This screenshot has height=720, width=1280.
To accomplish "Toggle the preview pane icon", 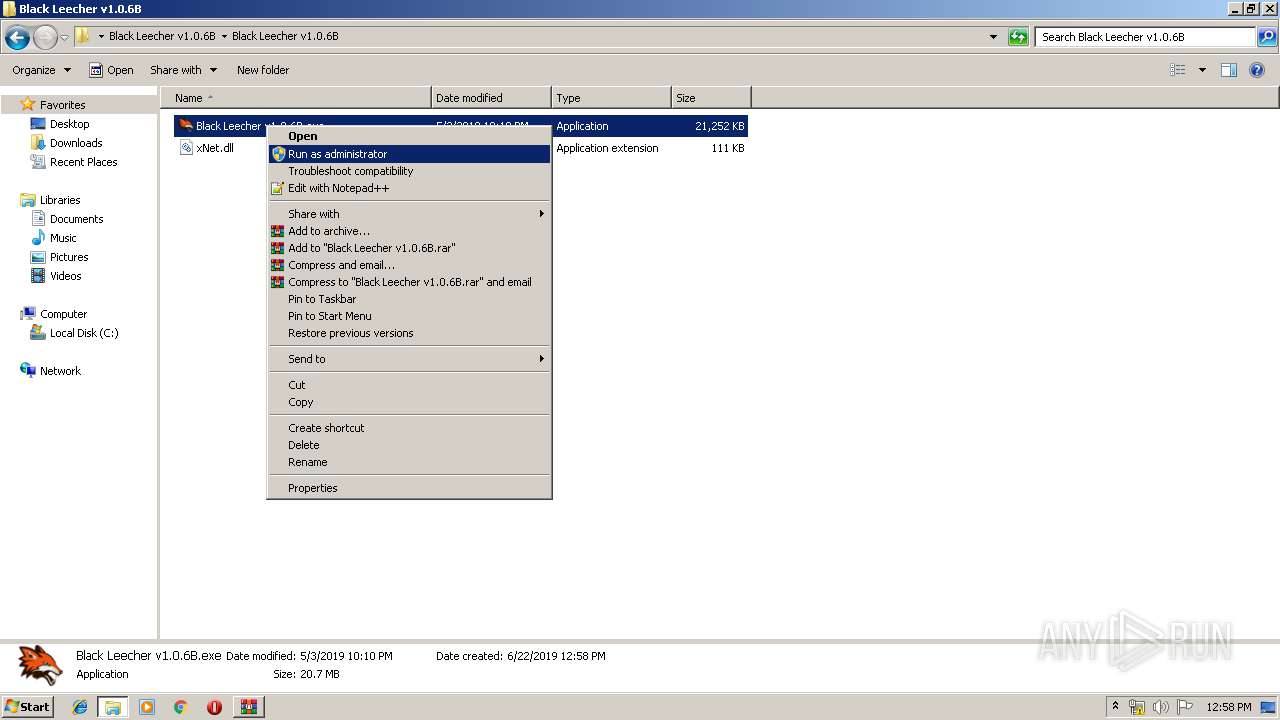I will [x=1229, y=70].
